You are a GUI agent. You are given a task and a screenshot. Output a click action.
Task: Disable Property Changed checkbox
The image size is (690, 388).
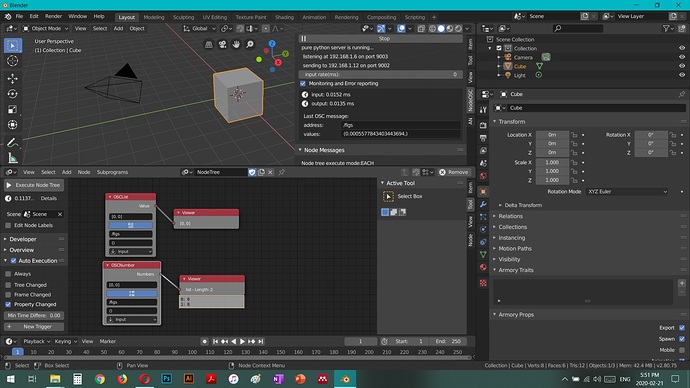click(8, 304)
